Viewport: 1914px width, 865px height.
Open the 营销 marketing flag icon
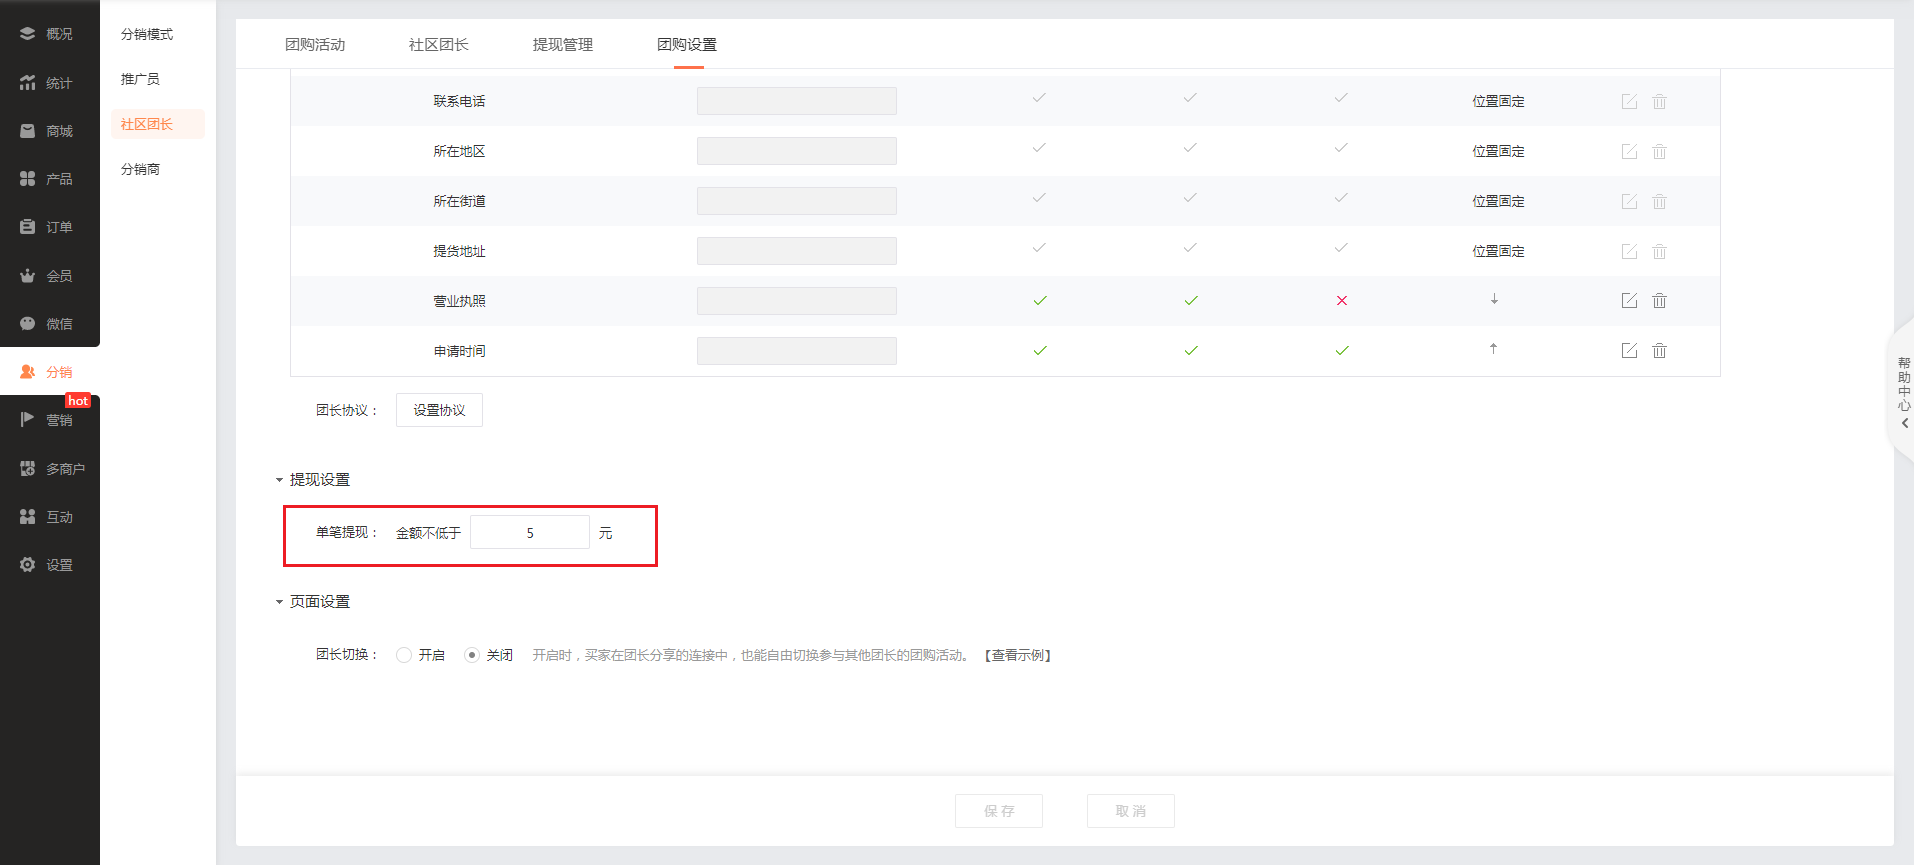pyautogui.click(x=28, y=420)
